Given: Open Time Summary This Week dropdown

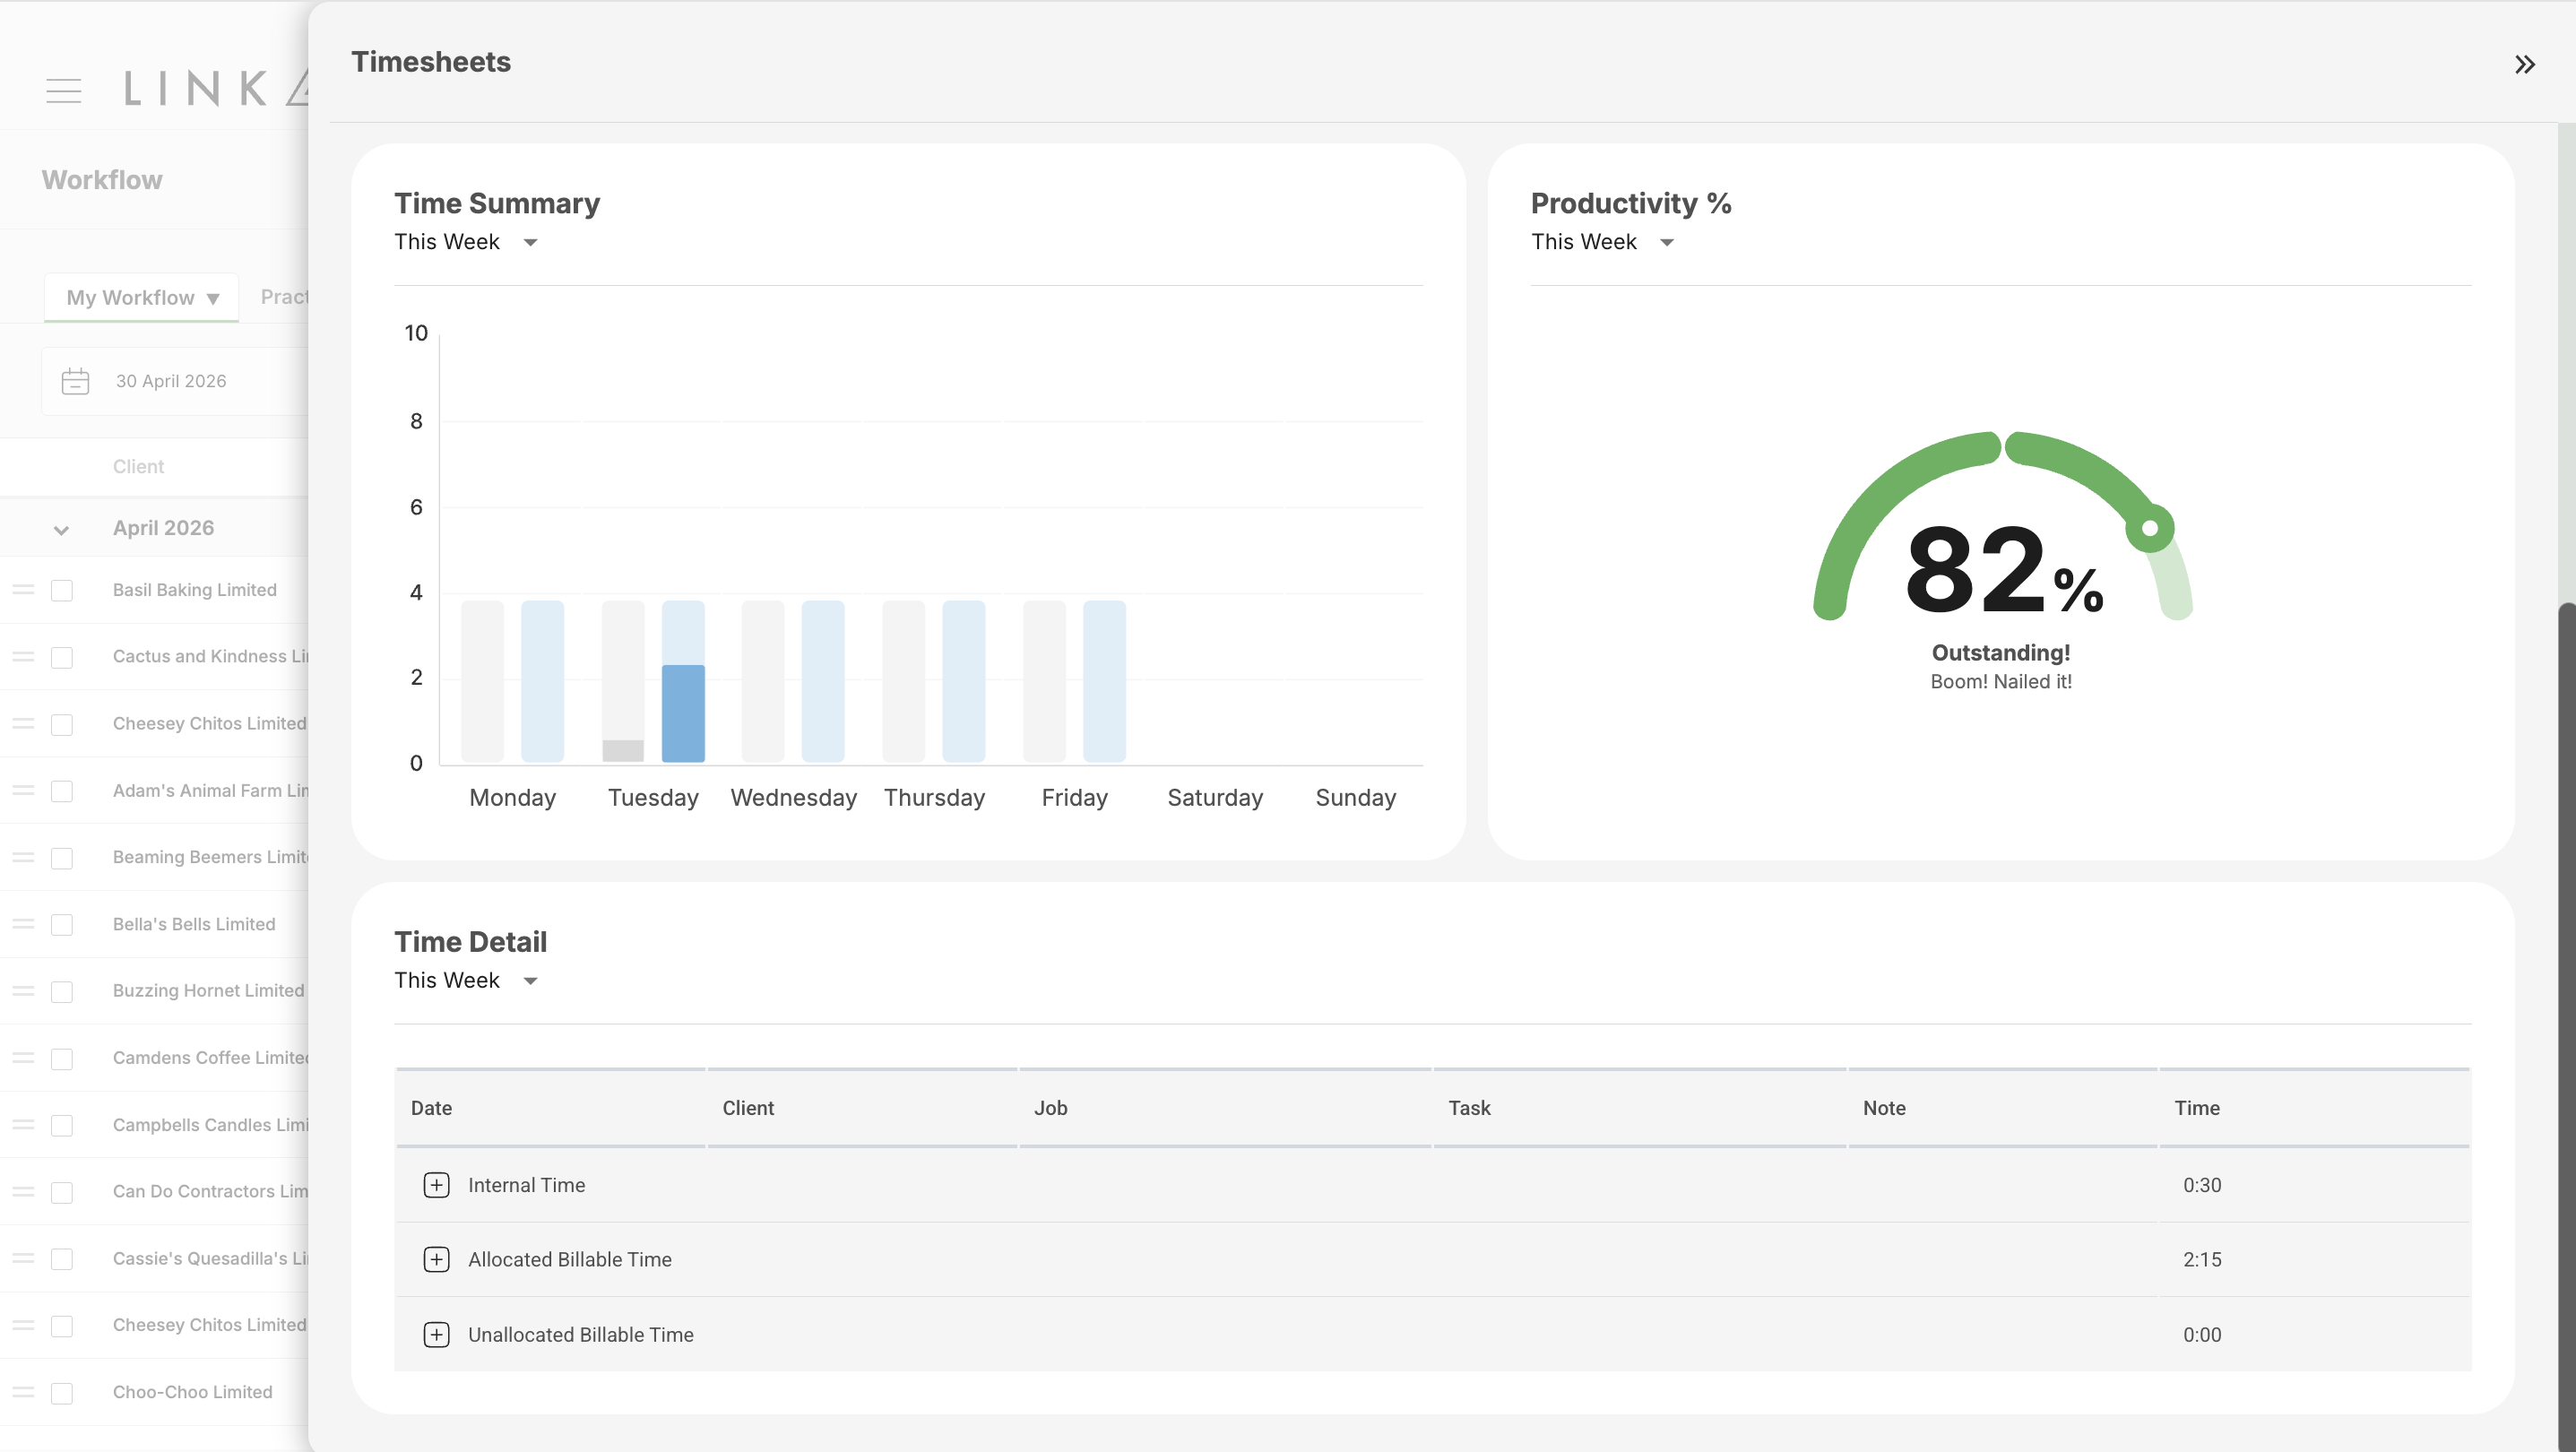Looking at the screenshot, I should pos(466,242).
